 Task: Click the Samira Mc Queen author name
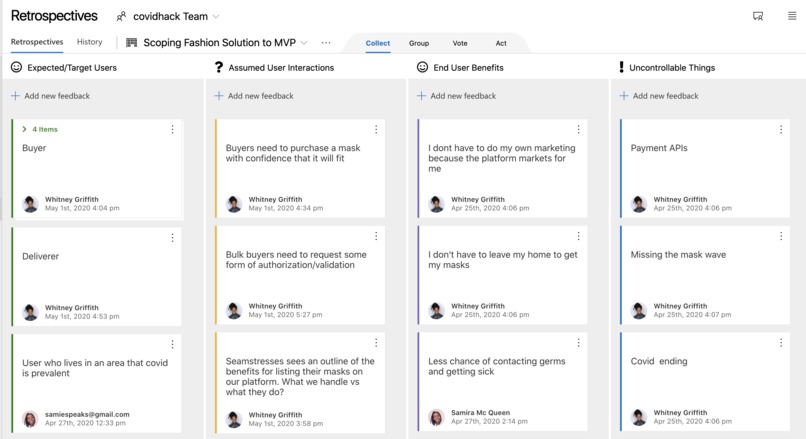(481, 412)
